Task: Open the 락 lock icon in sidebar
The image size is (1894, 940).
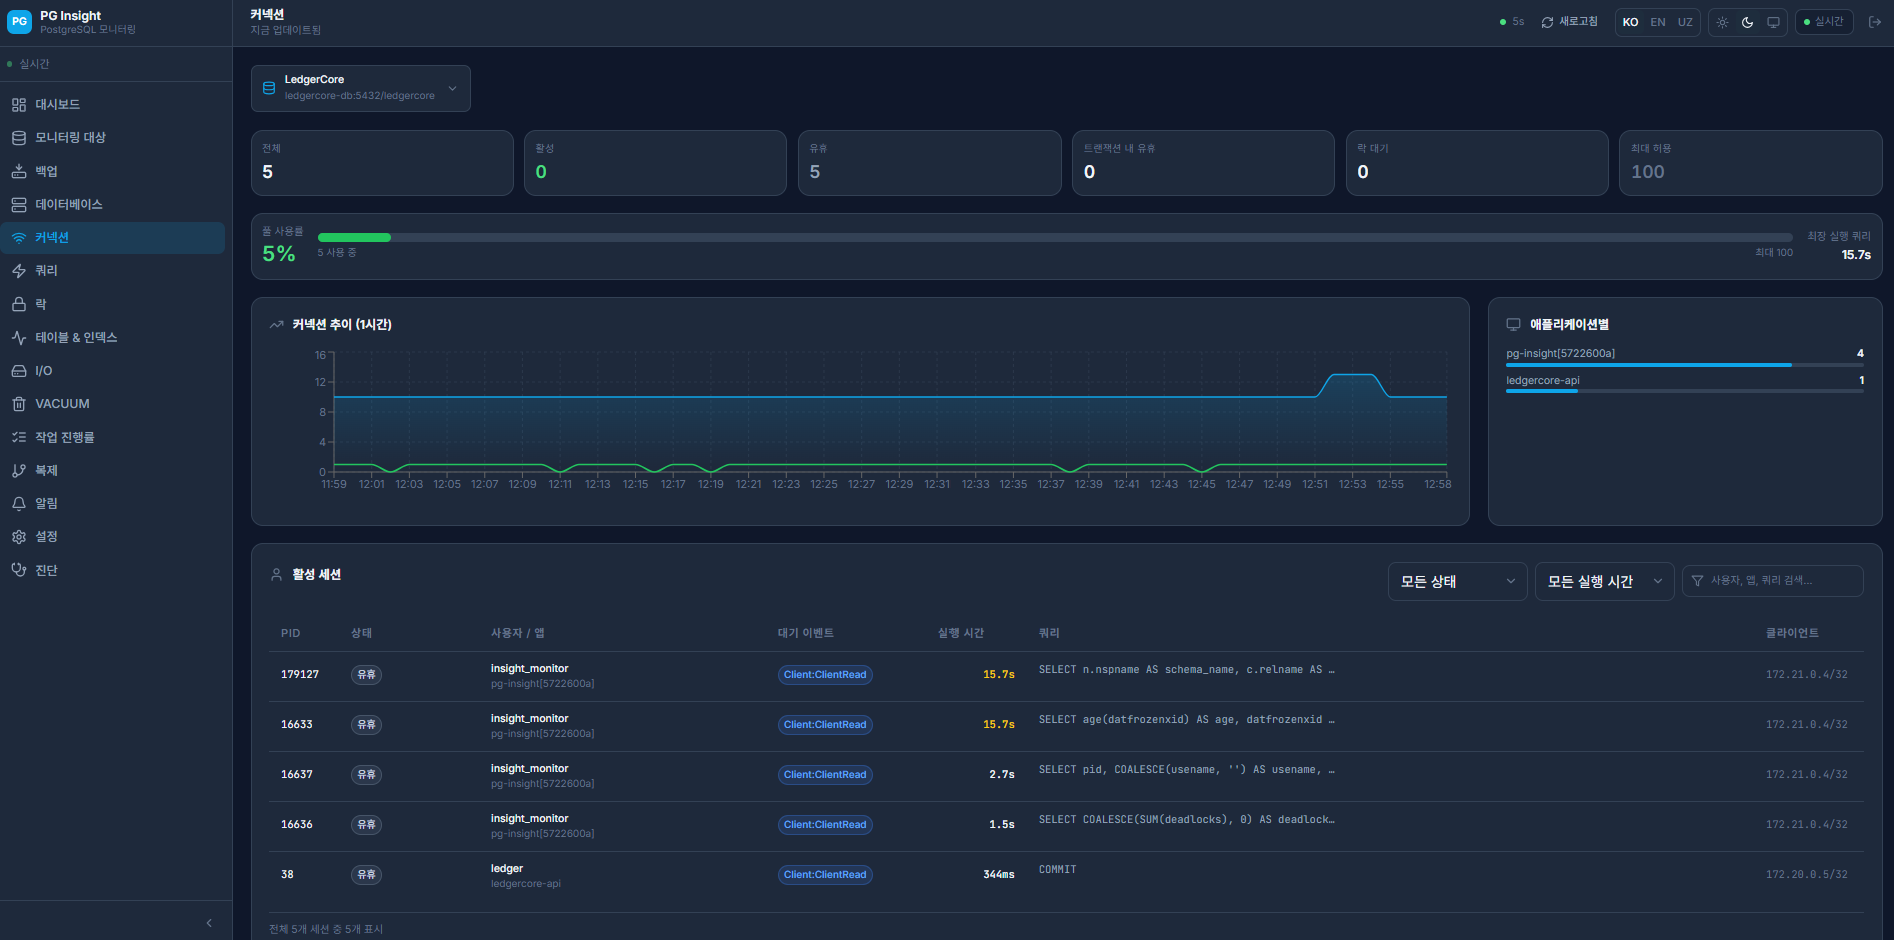Action: (19, 304)
